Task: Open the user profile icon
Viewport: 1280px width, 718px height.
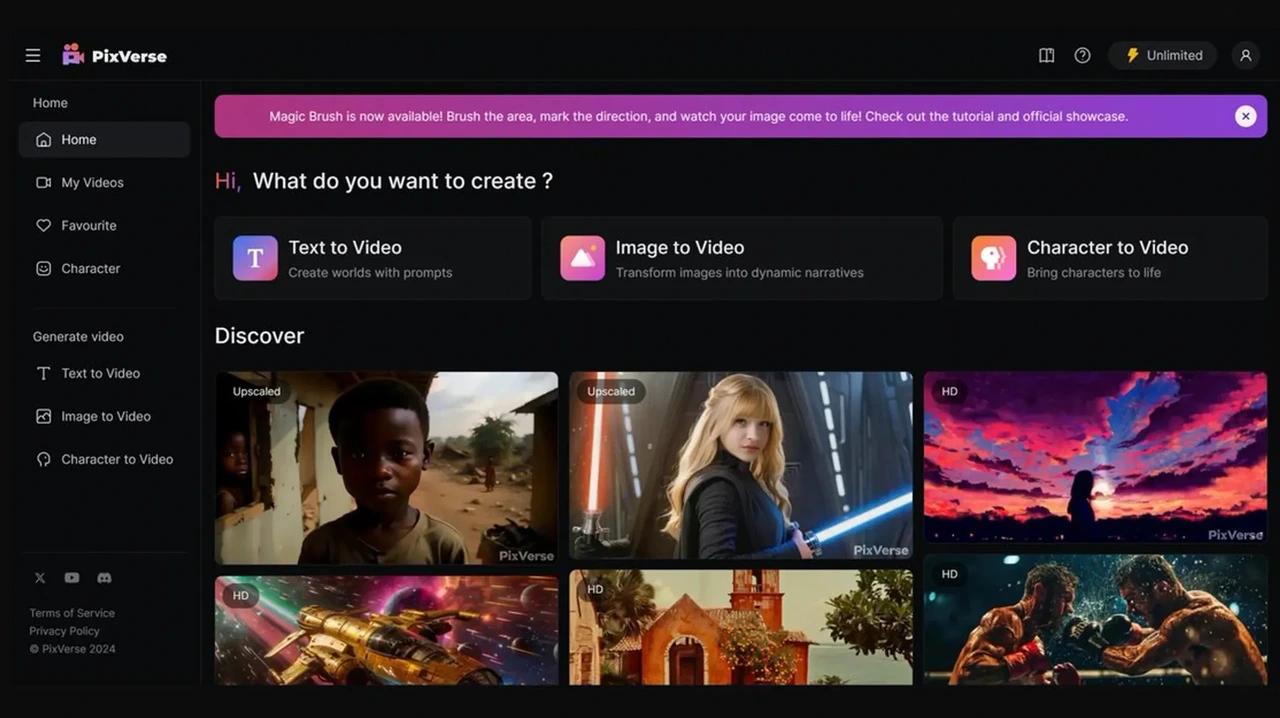Action: [x=1245, y=56]
